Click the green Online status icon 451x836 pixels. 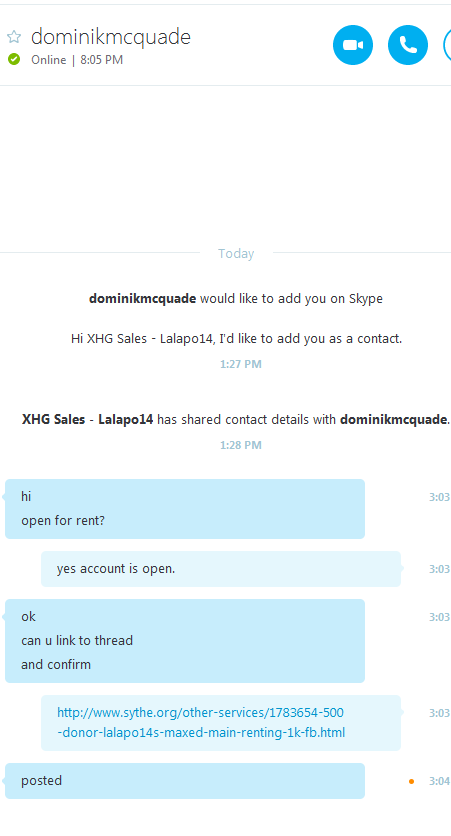(14, 60)
